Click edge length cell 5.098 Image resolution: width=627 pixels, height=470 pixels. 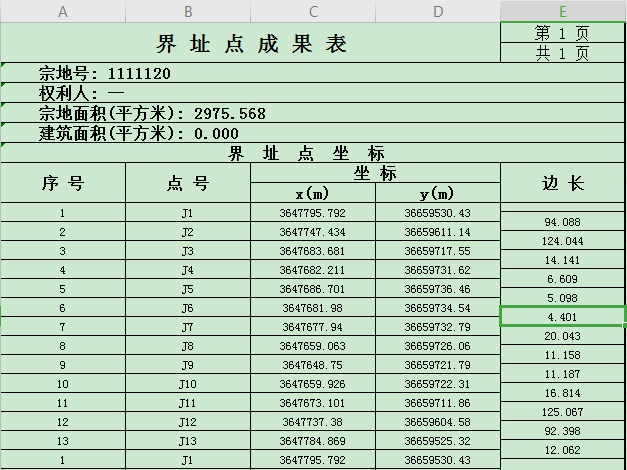[562, 298]
